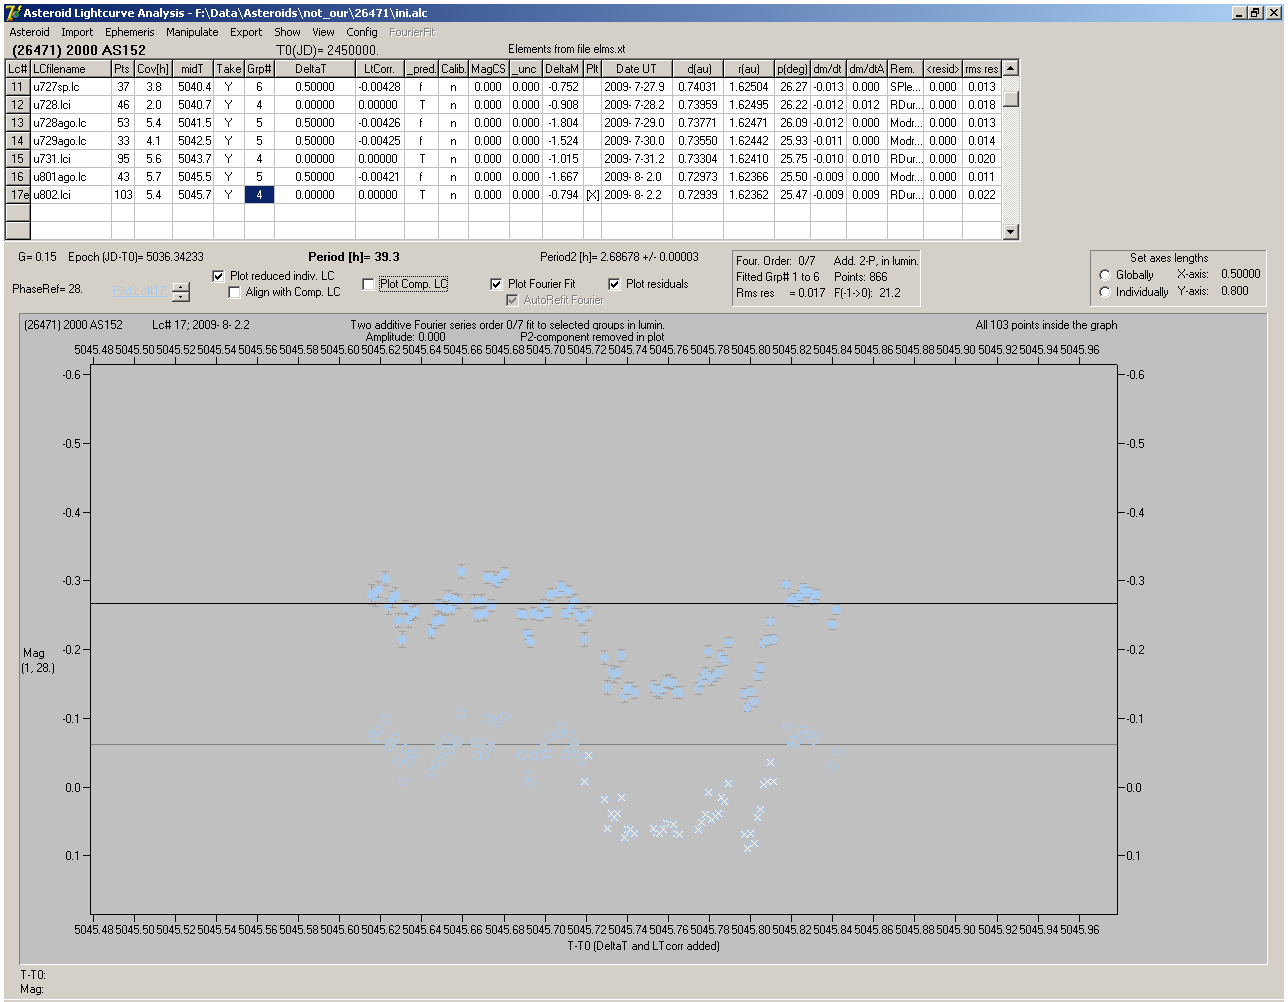Select Globally axes radio button
This screenshot has height=1002, width=1288.
pos(1105,275)
